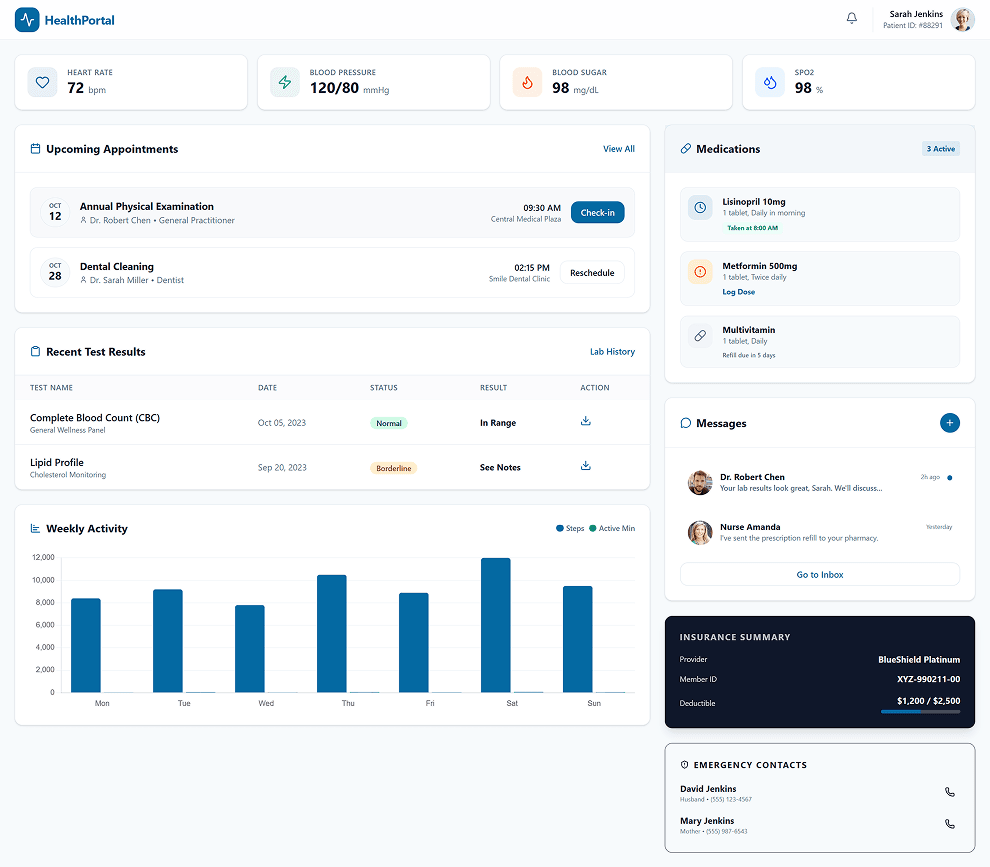Click the HealthPortal logo icon

27,20
